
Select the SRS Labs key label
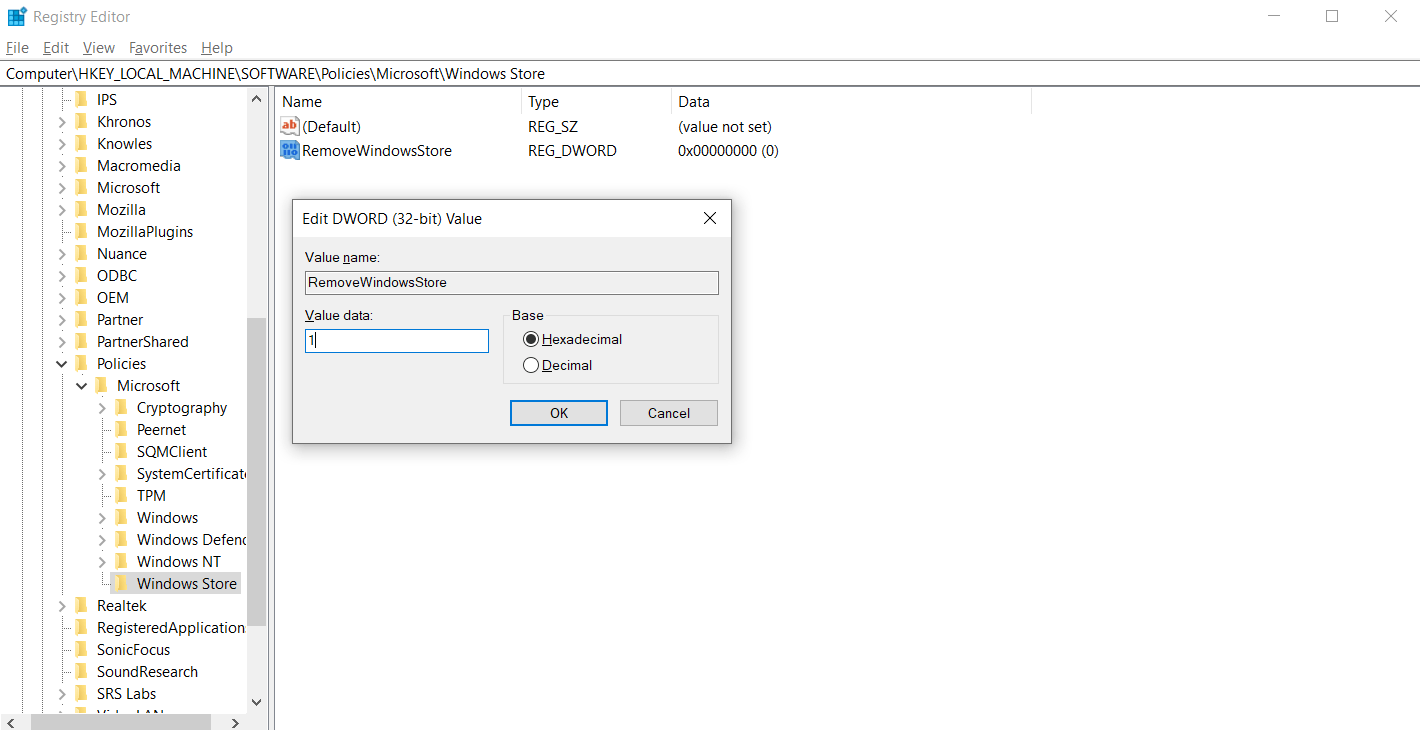coord(127,693)
